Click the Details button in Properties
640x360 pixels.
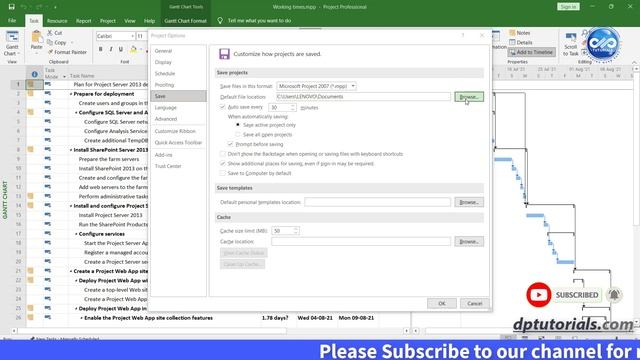tap(520, 42)
